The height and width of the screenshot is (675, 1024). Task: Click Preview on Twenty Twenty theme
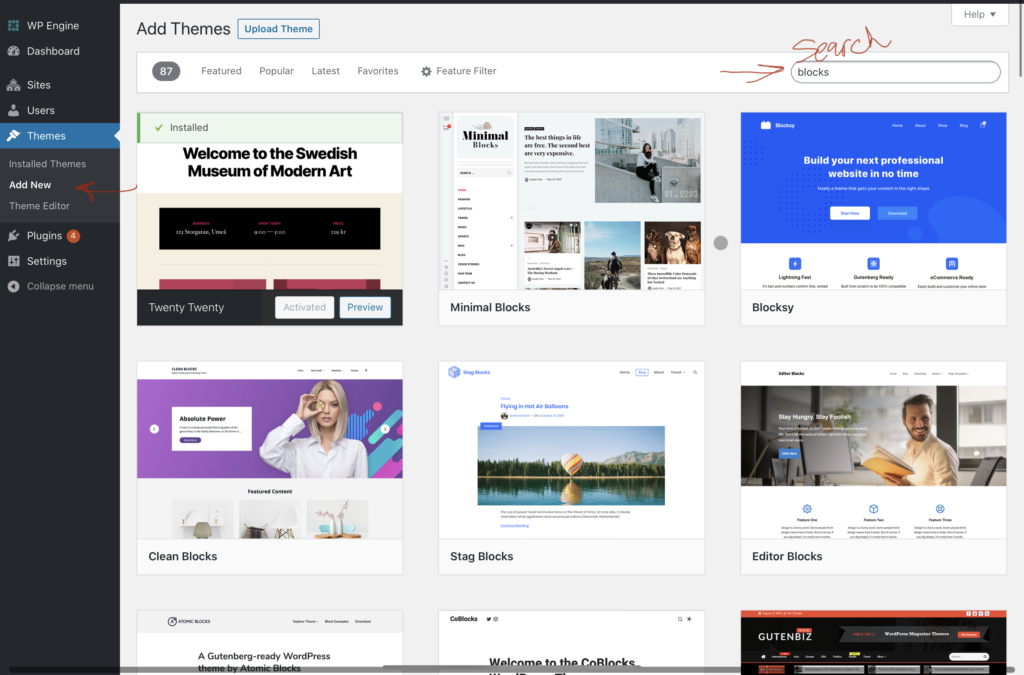click(x=365, y=307)
